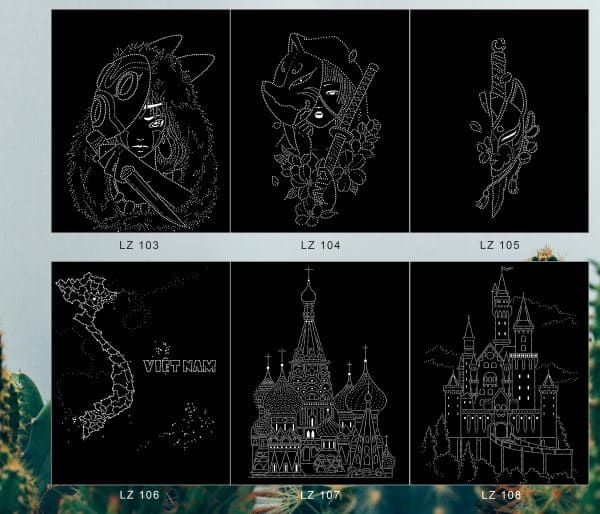
Task: Open the LZ 106 Vietnam map design
Action: pyautogui.click(x=140, y=372)
